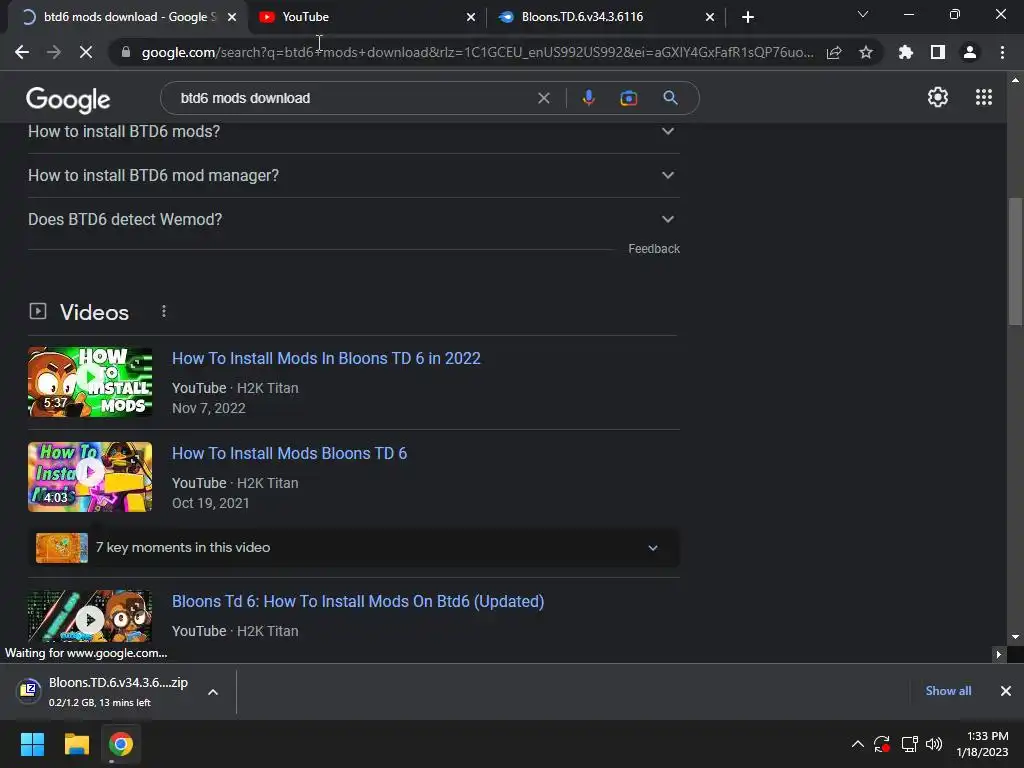Play the 5:37 video thumbnail

[x=90, y=382]
